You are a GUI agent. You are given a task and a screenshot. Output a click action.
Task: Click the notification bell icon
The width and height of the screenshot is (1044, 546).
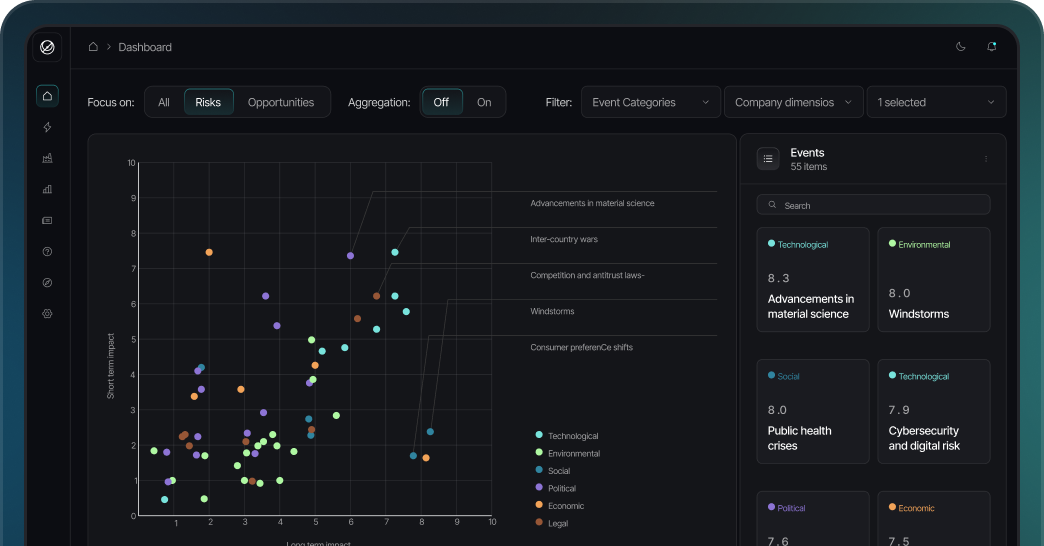point(991,46)
